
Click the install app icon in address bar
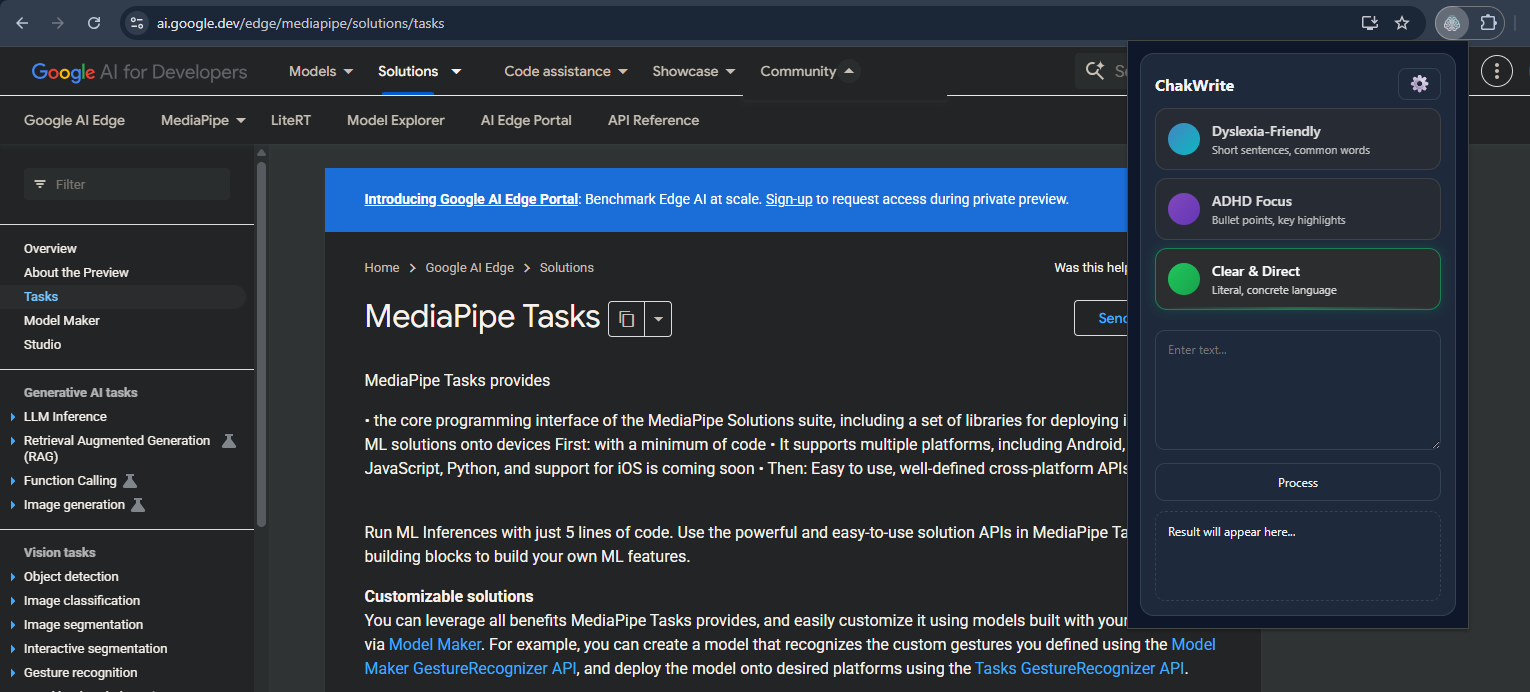(1370, 23)
